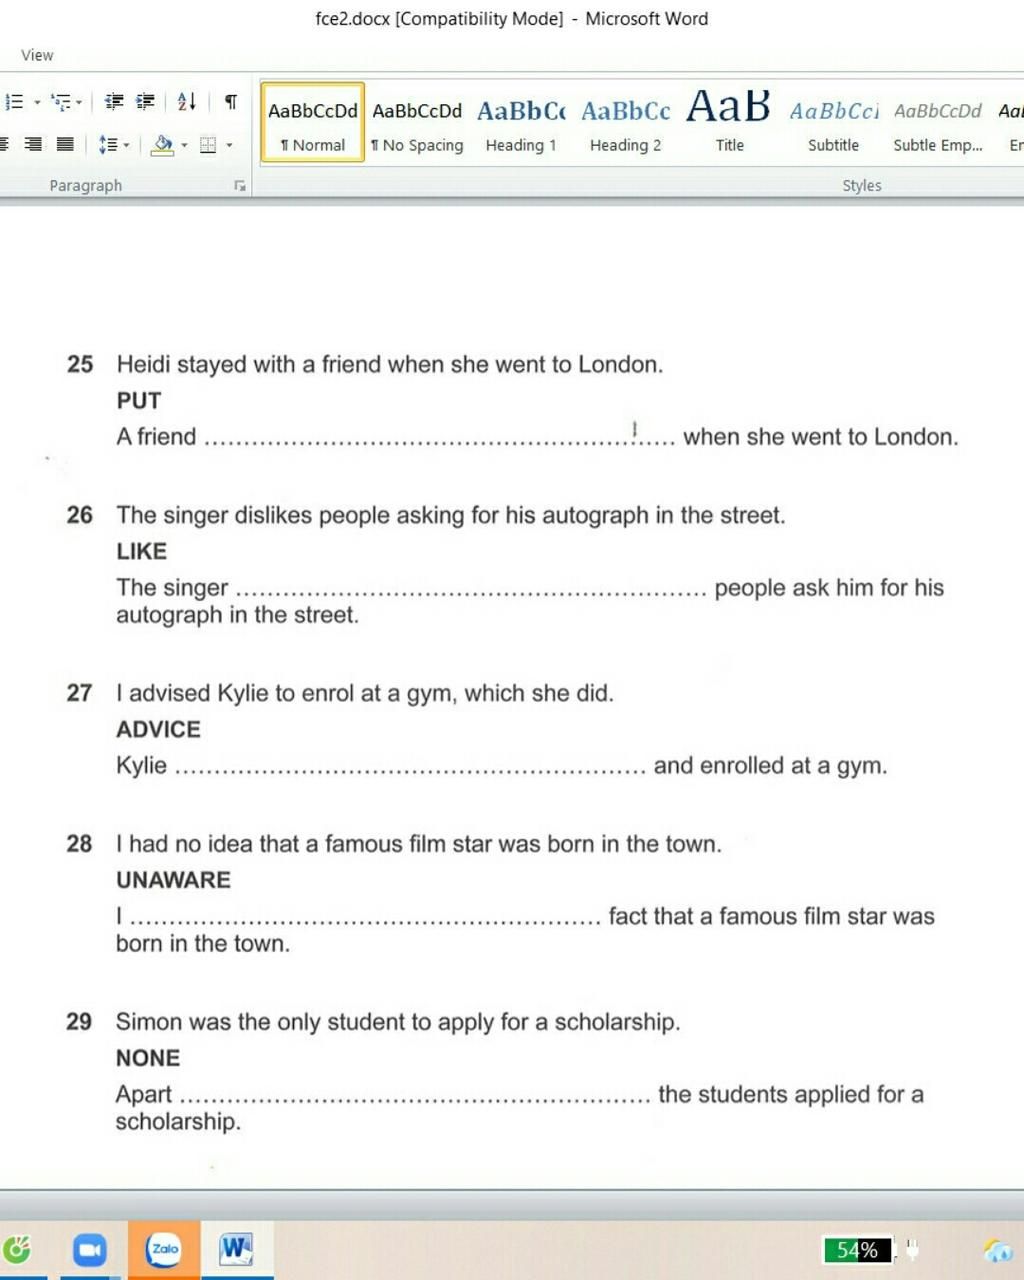This screenshot has width=1024, height=1280.
Task: Apply the Subtitle style
Action: coord(833,122)
